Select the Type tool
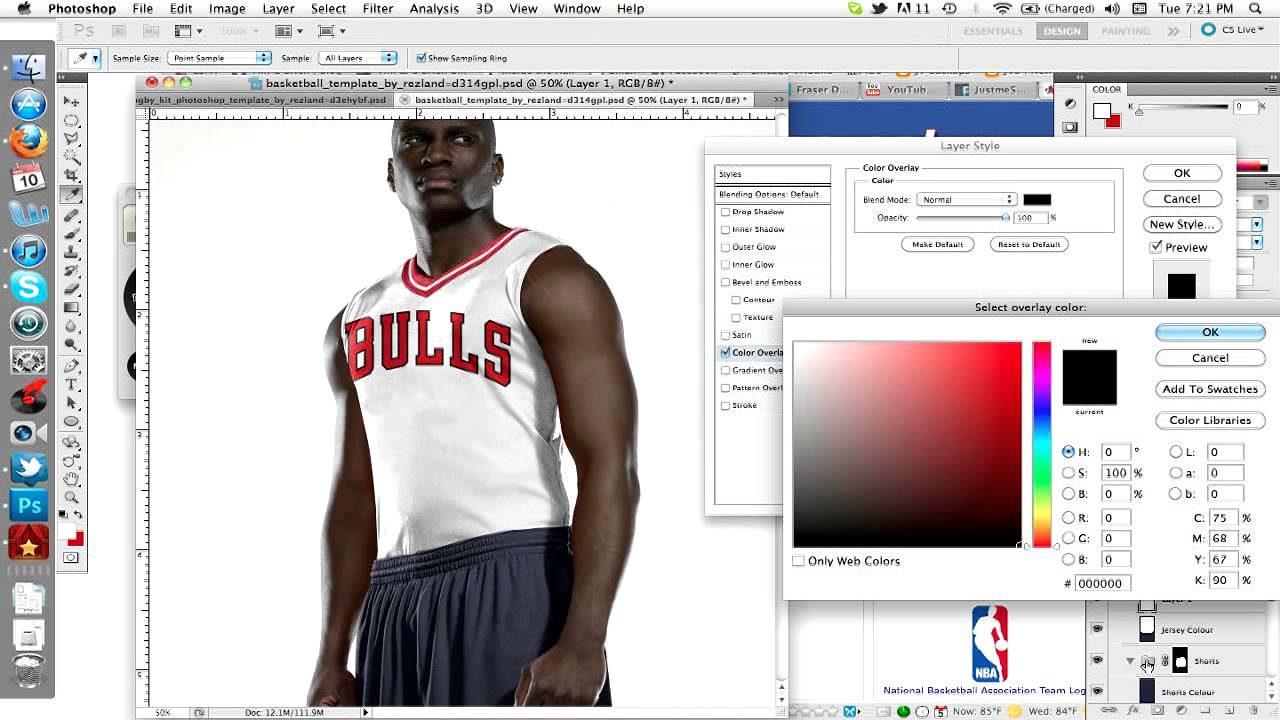This screenshot has width=1280, height=720. [72, 384]
